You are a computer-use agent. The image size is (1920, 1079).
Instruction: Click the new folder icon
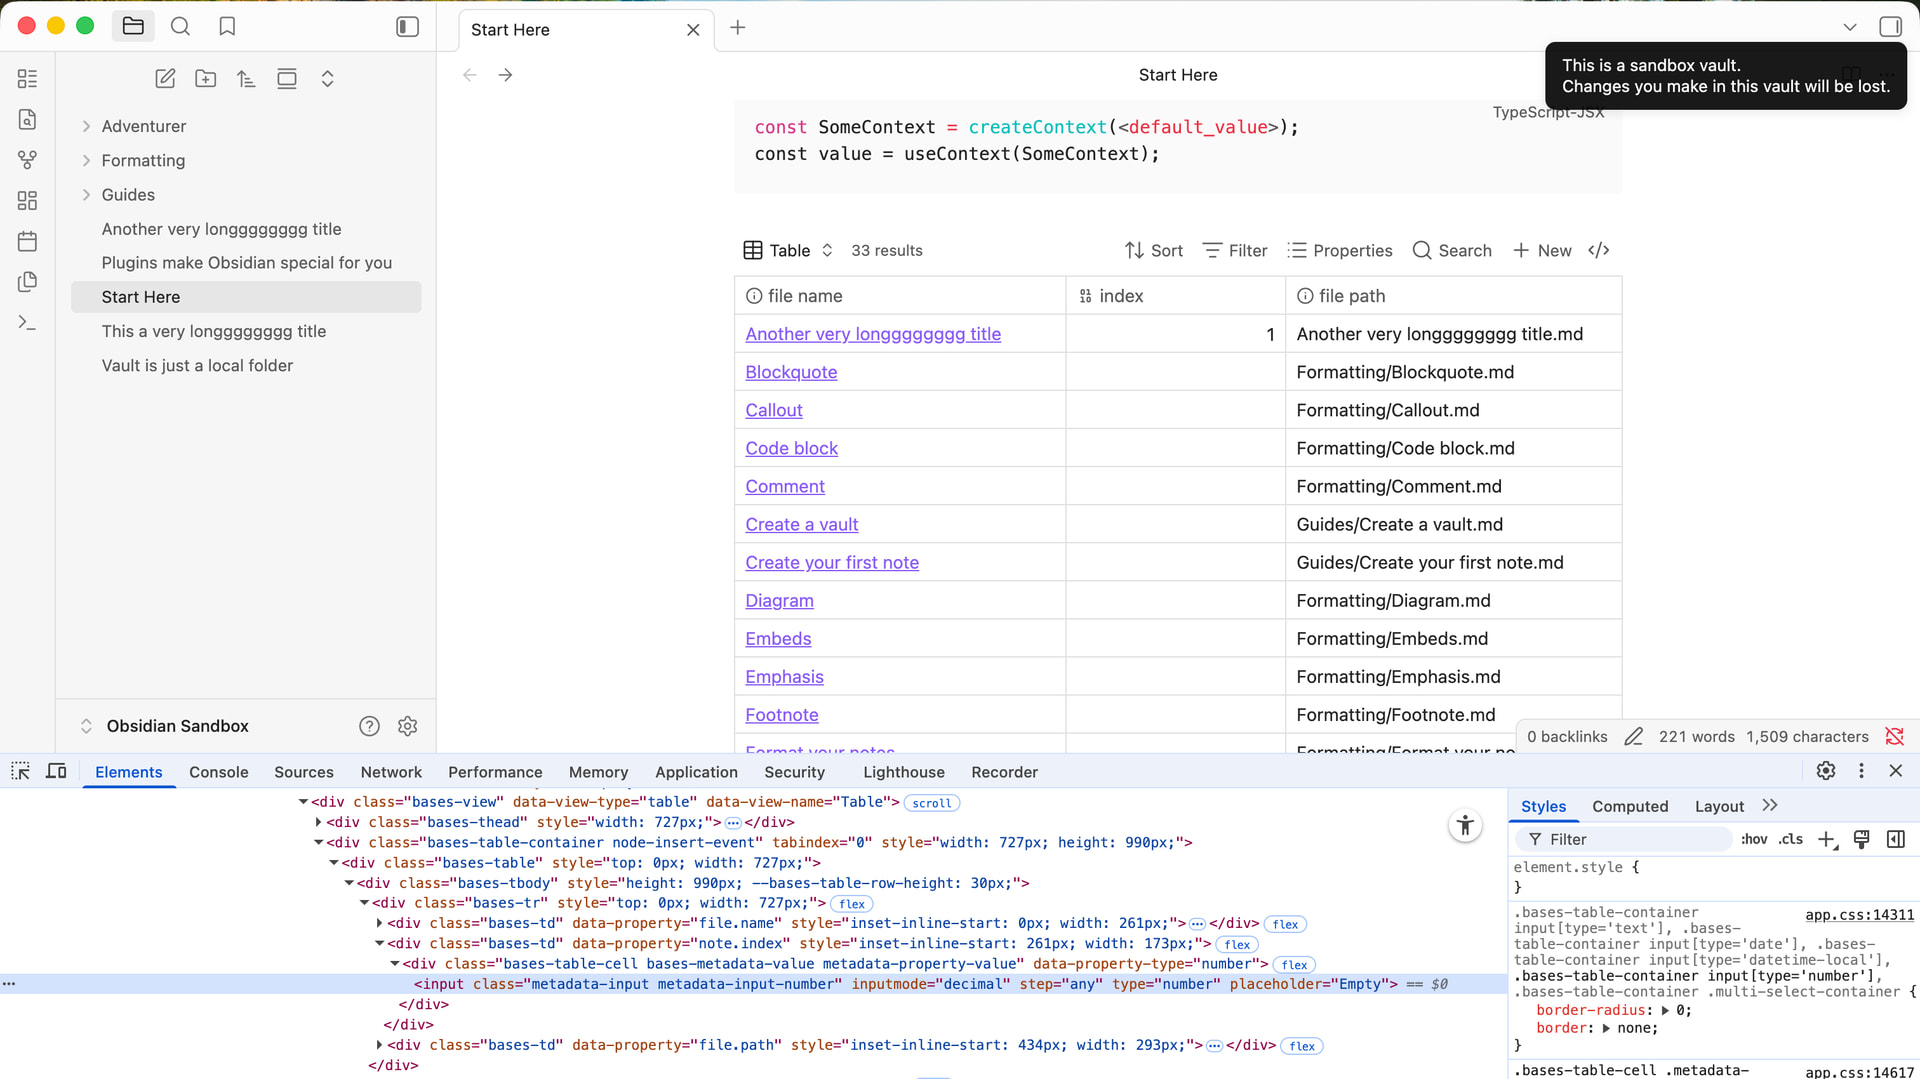[206, 79]
